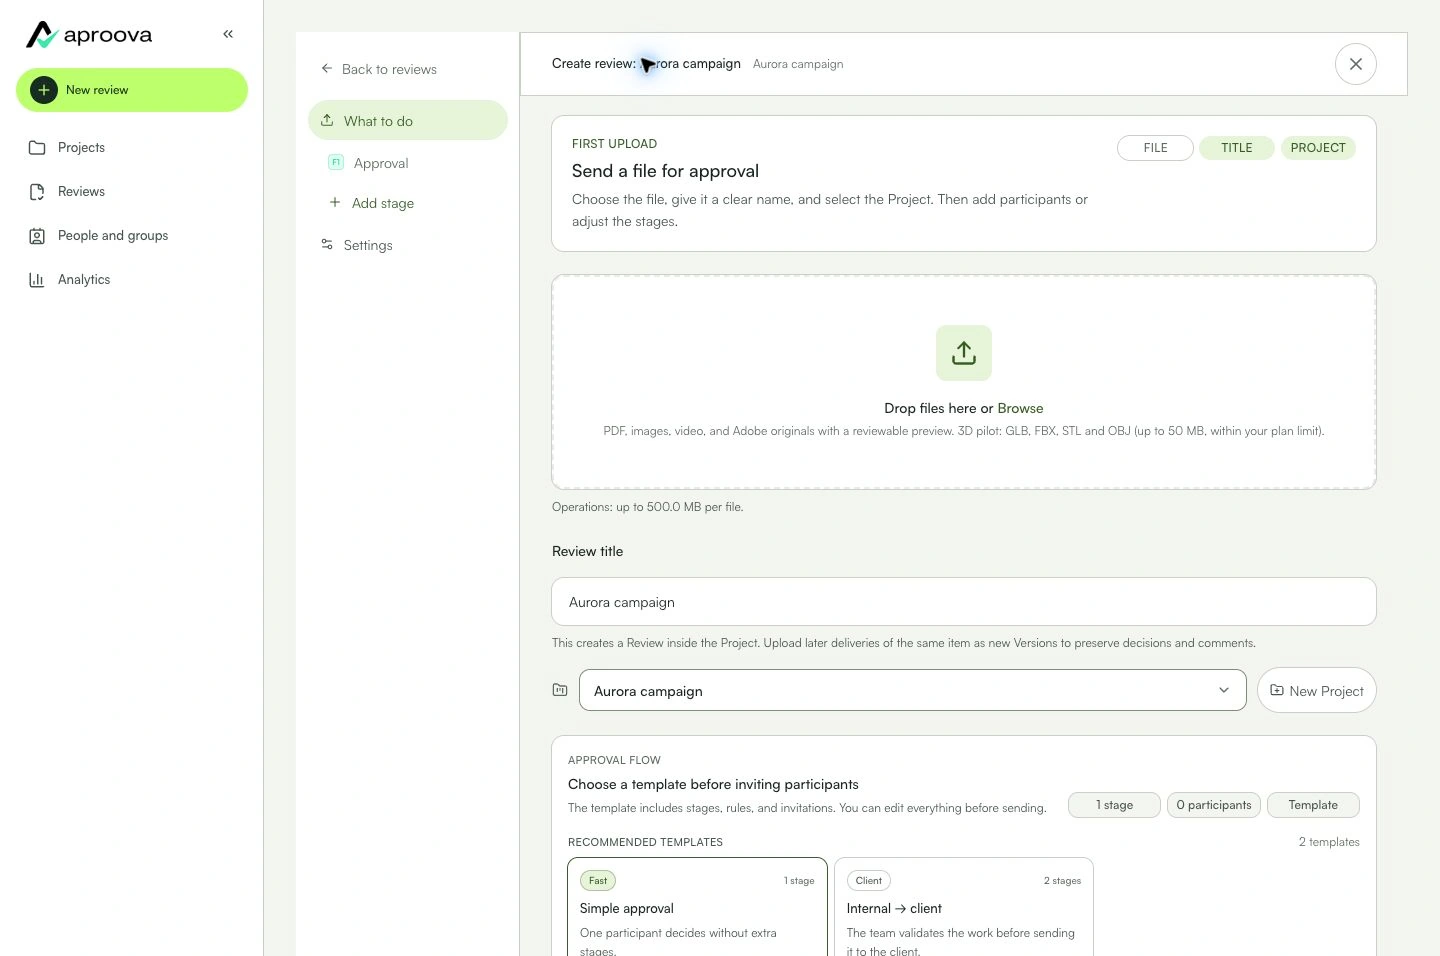
Task: Click the 'APPROVAL FLOW' label
Action: [x=614, y=760]
